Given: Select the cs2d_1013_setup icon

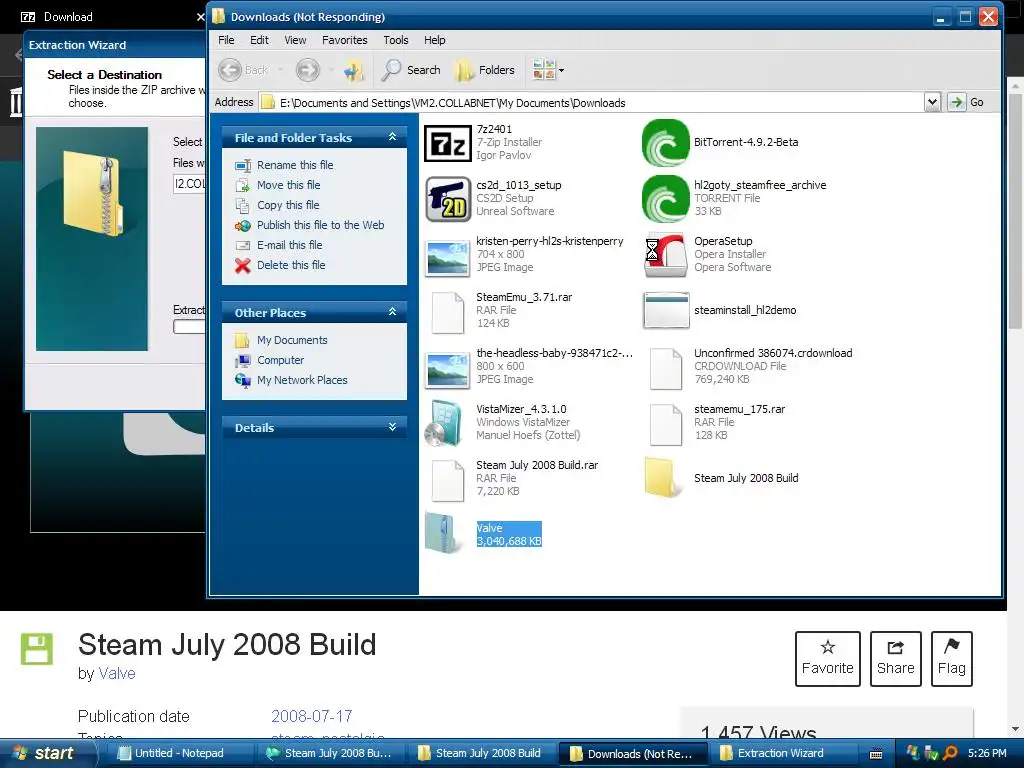Looking at the screenshot, I should click(x=447, y=199).
